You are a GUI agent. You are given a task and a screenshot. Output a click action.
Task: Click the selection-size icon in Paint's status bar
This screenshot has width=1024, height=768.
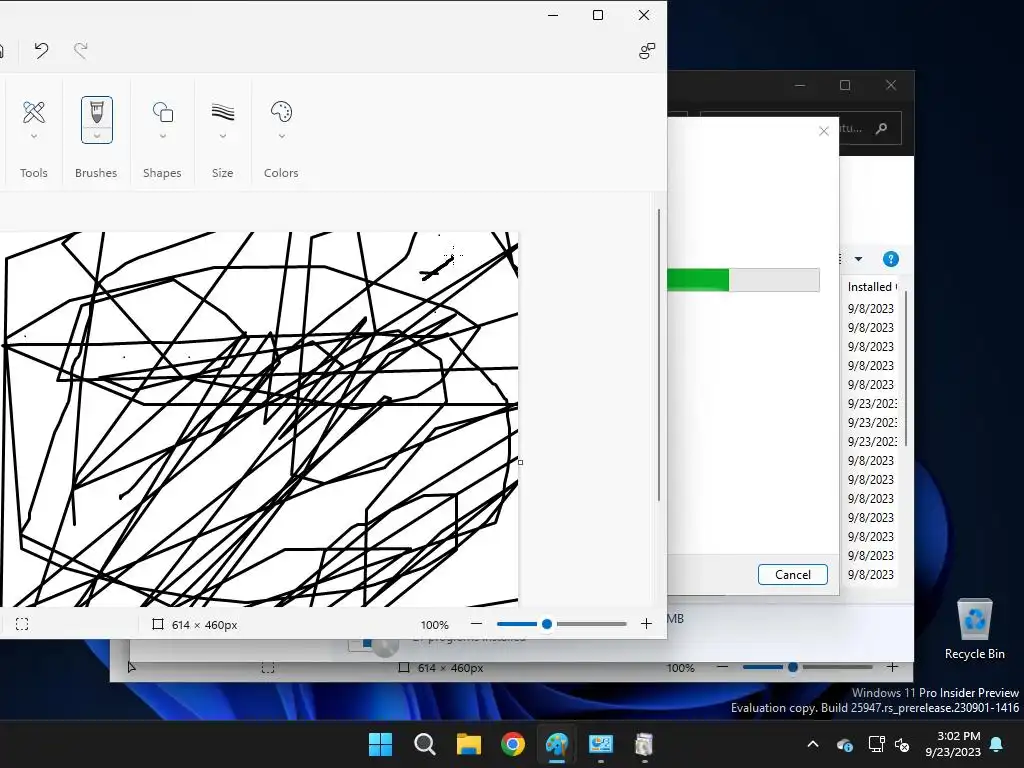tap(22, 624)
